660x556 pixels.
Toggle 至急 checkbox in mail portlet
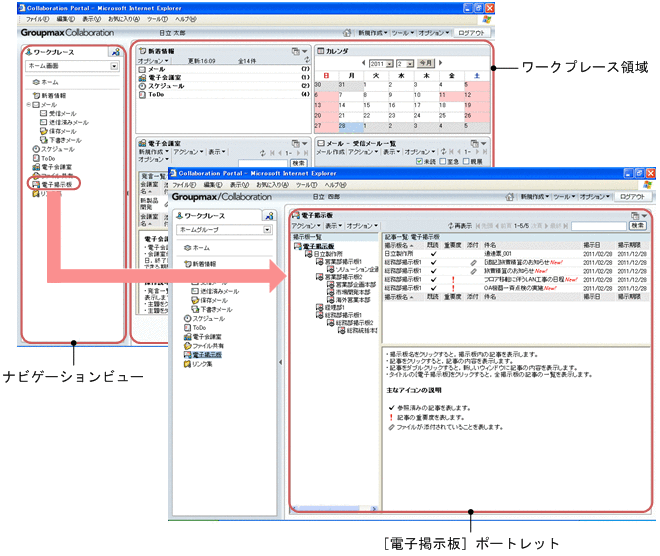pyautogui.click(x=442, y=161)
